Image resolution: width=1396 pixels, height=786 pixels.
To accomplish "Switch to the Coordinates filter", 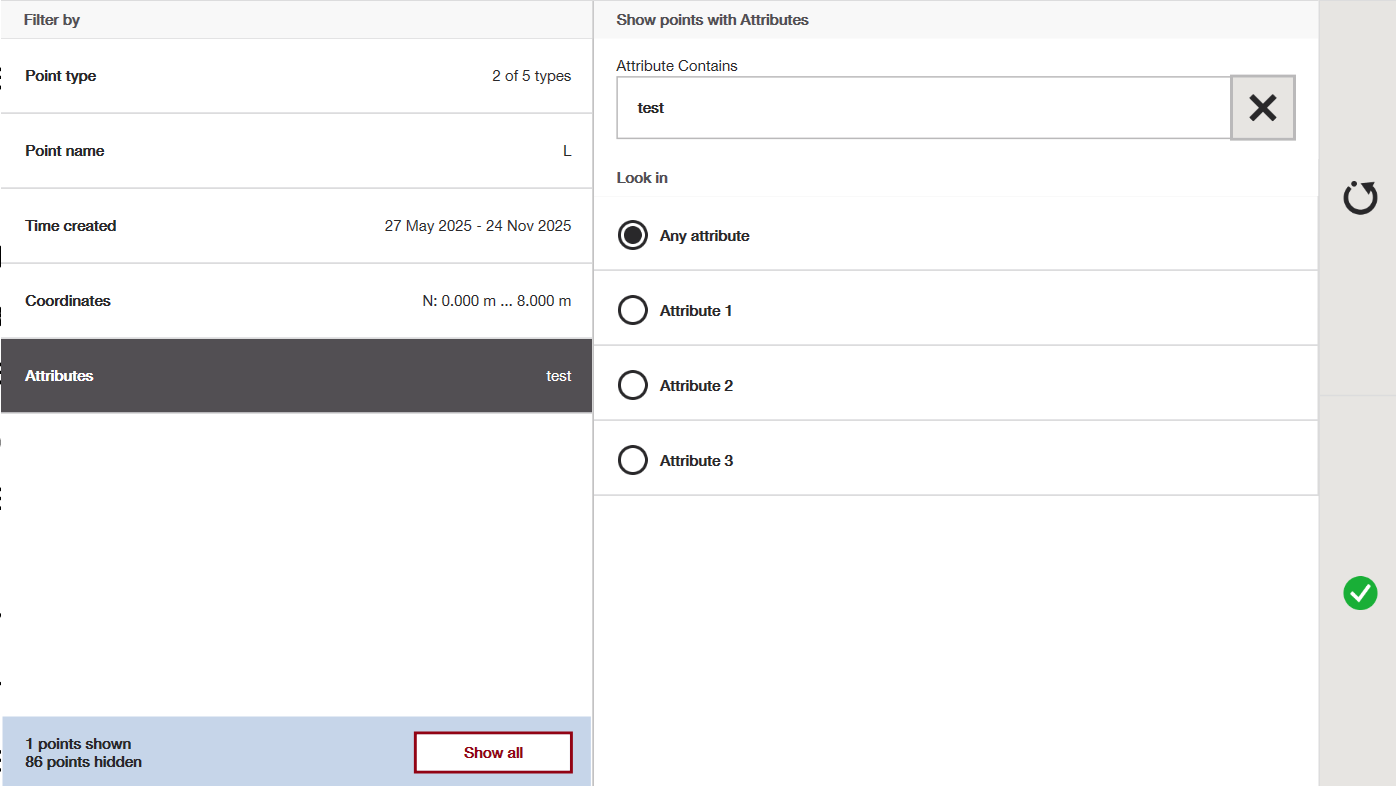I will 296,301.
